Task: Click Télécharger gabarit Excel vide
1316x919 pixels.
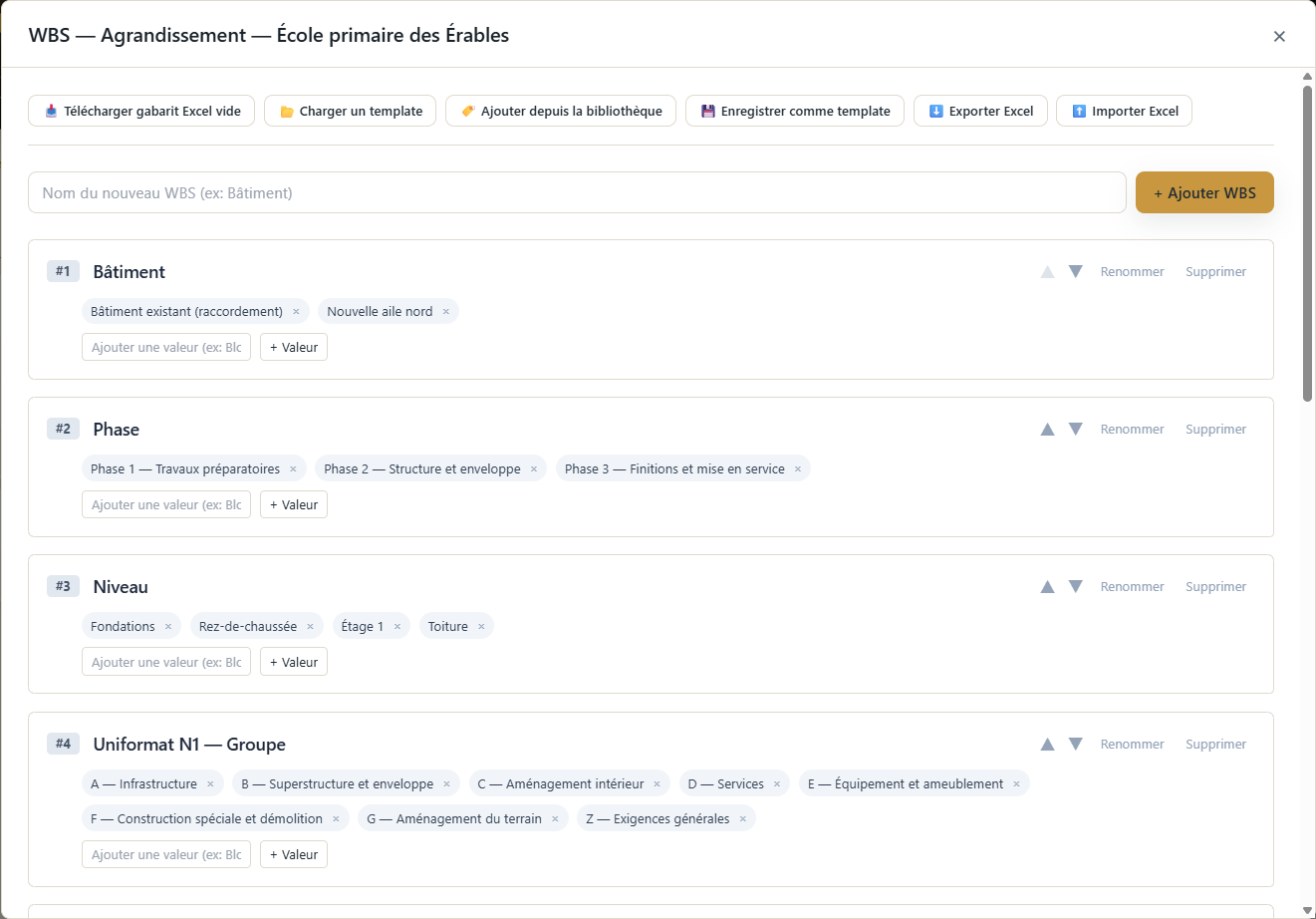Action: point(142,111)
